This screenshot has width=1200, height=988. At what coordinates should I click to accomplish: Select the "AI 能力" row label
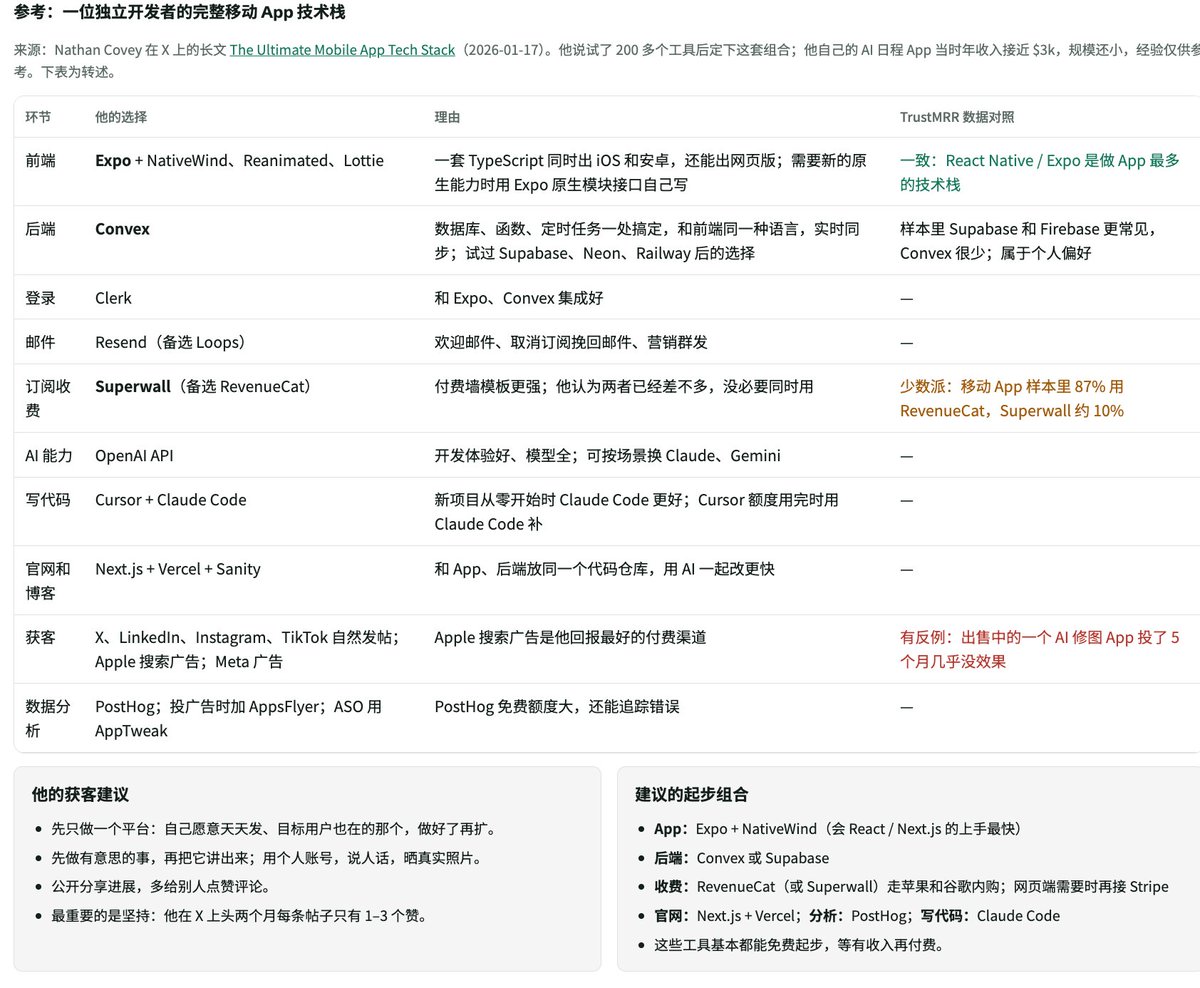[49, 456]
